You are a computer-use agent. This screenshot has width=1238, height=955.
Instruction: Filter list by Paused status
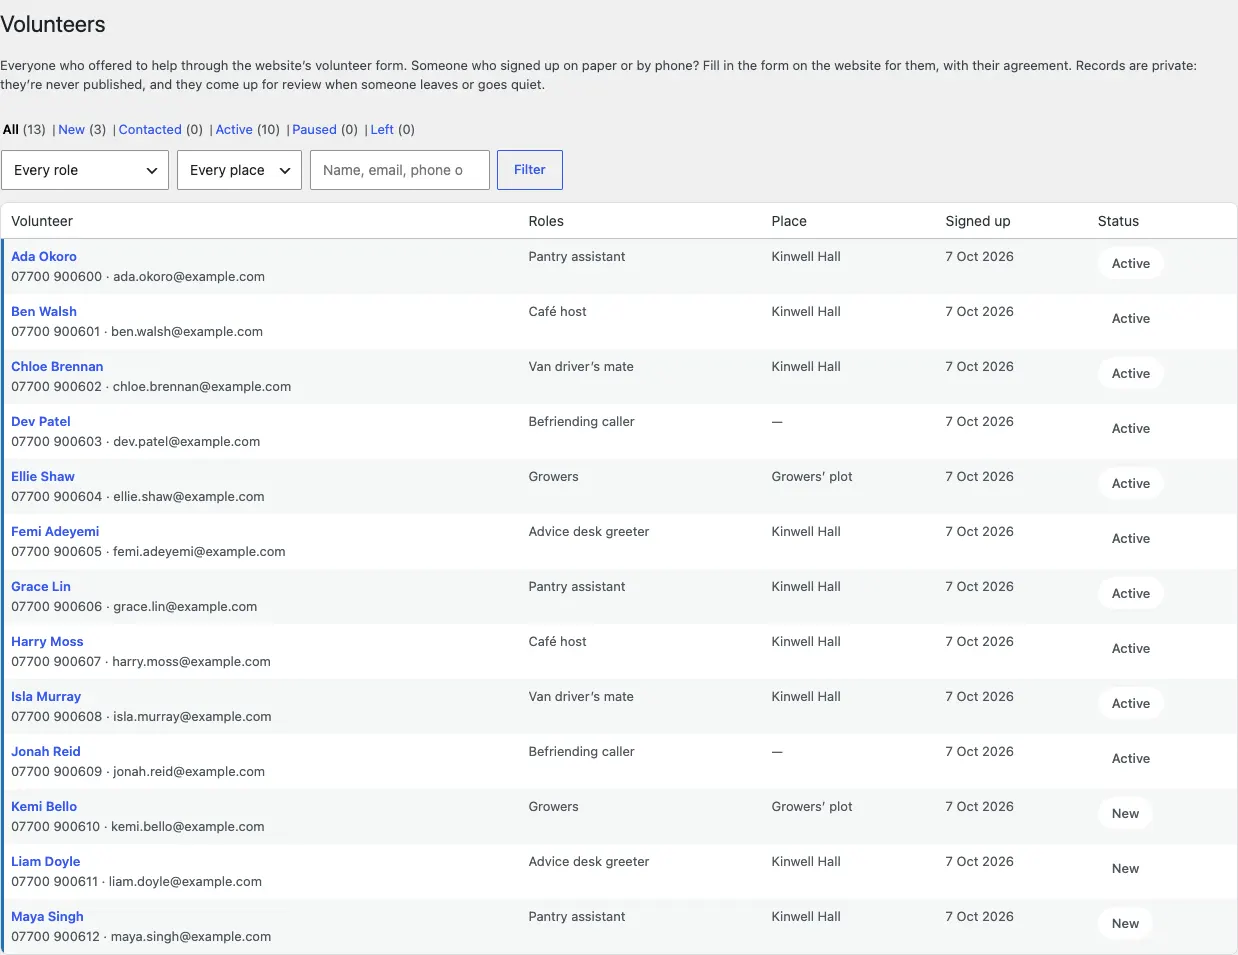point(314,129)
